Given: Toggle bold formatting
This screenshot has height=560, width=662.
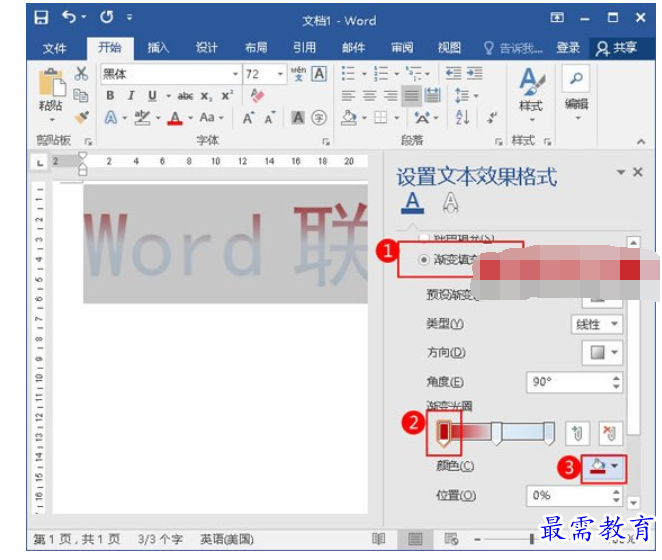Looking at the screenshot, I should pyautogui.click(x=110, y=96).
